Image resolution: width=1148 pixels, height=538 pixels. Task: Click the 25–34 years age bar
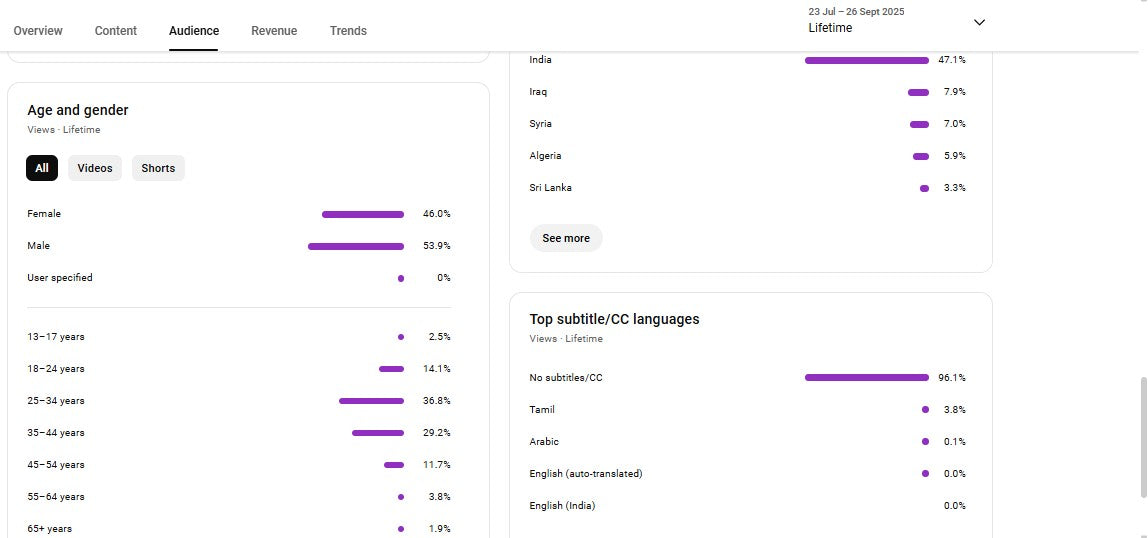pos(371,401)
